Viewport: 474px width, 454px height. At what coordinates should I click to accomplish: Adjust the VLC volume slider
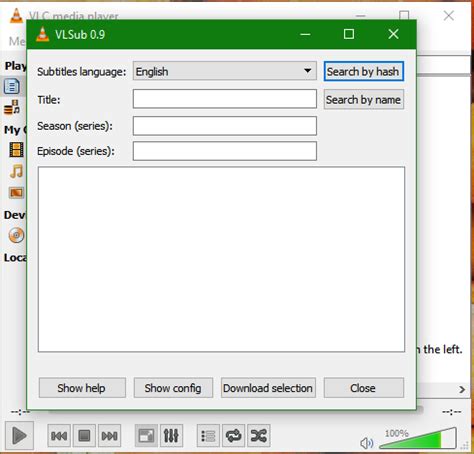[x=418, y=438]
